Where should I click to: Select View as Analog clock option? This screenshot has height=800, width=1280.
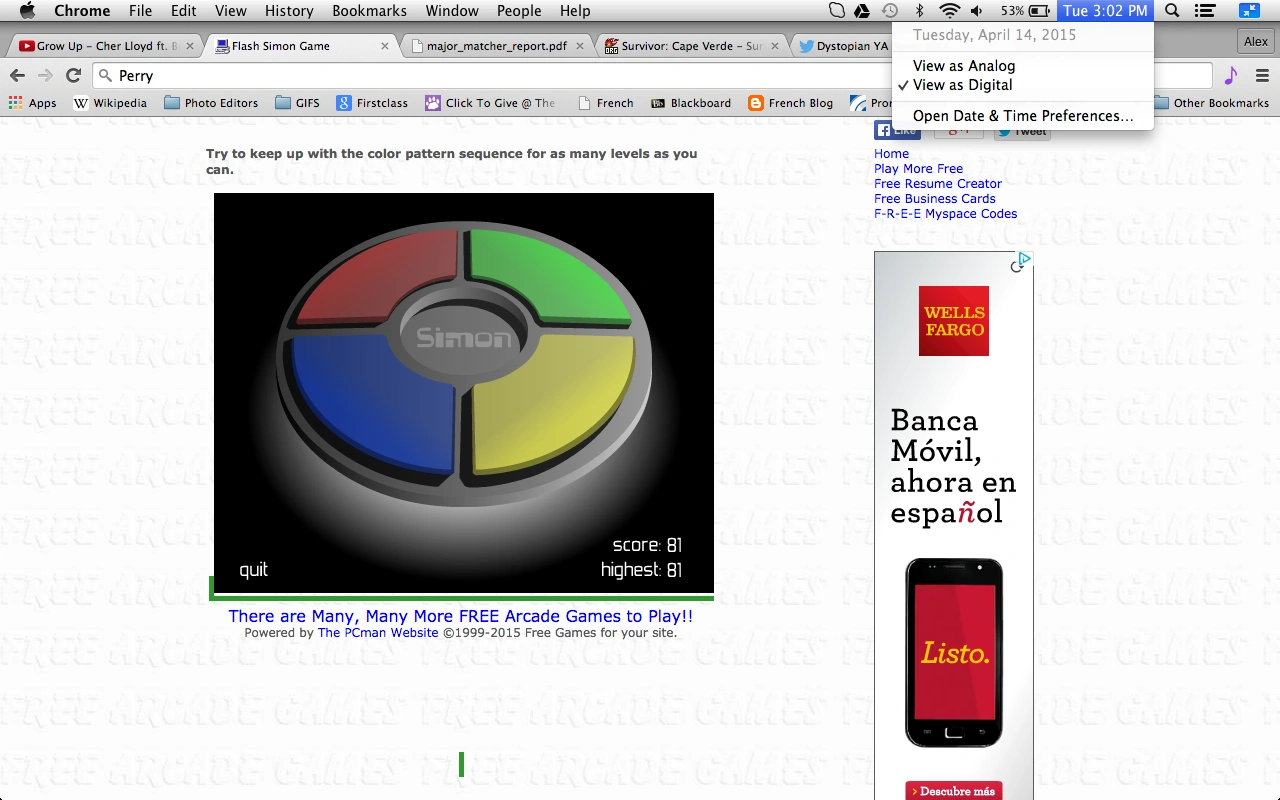[963, 66]
